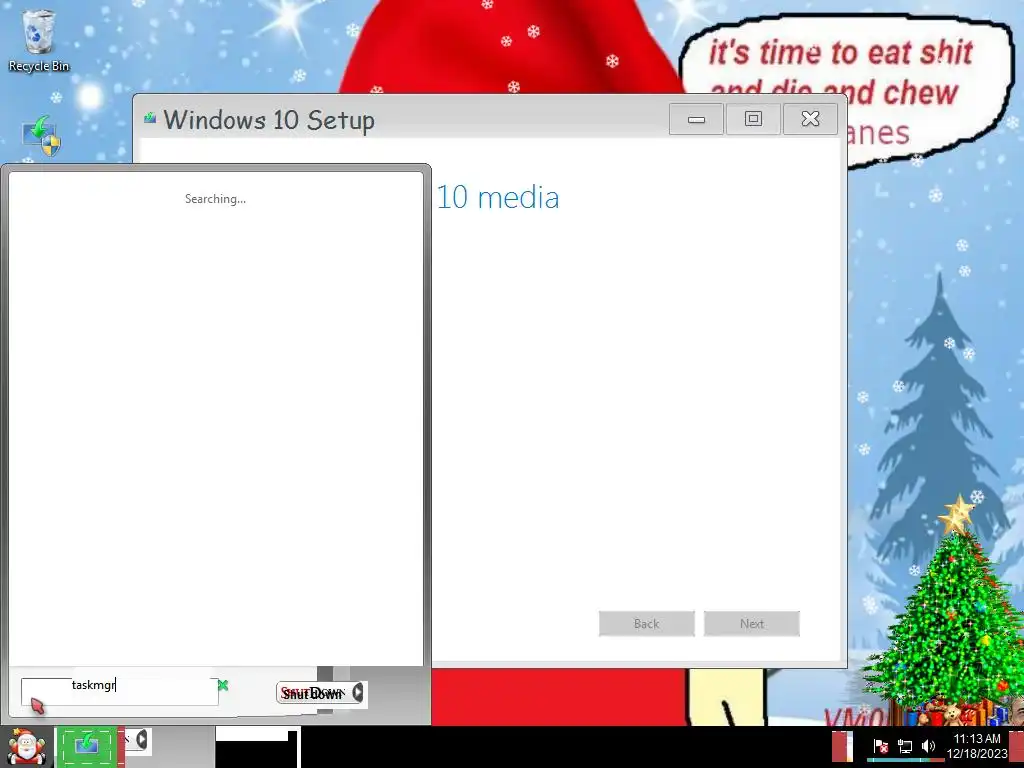Expand the Shut Down options arrow
The width and height of the screenshot is (1024, 768).
pyautogui.click(x=358, y=692)
